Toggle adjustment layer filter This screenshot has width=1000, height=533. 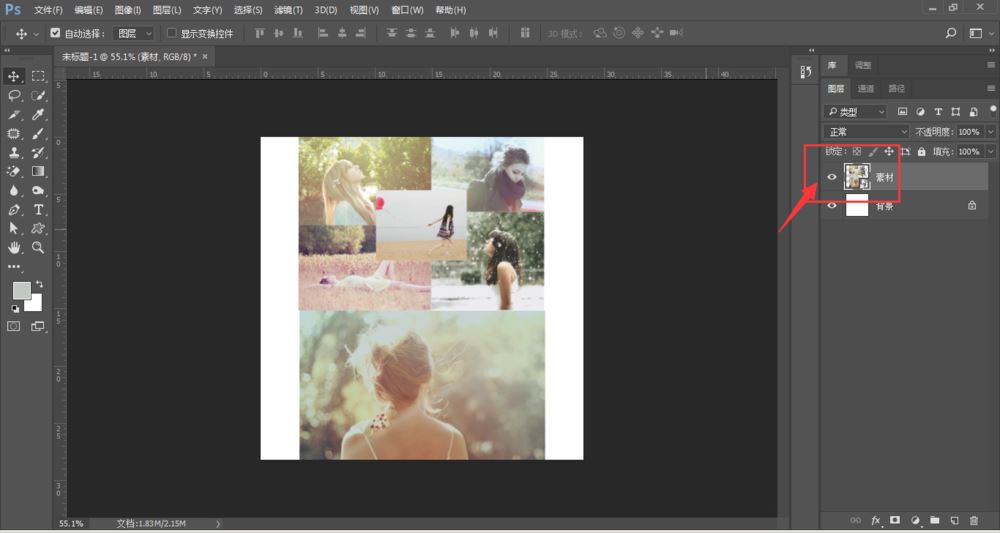[920, 112]
